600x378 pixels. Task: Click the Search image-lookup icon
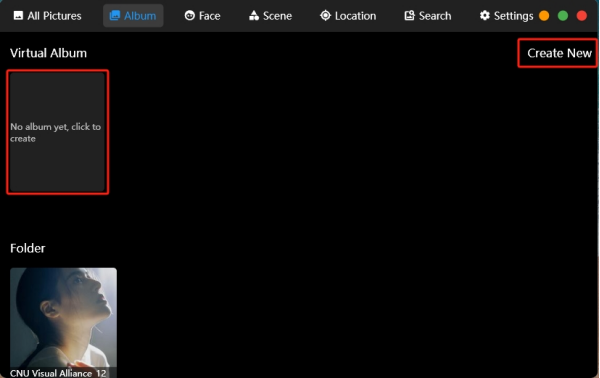point(409,16)
